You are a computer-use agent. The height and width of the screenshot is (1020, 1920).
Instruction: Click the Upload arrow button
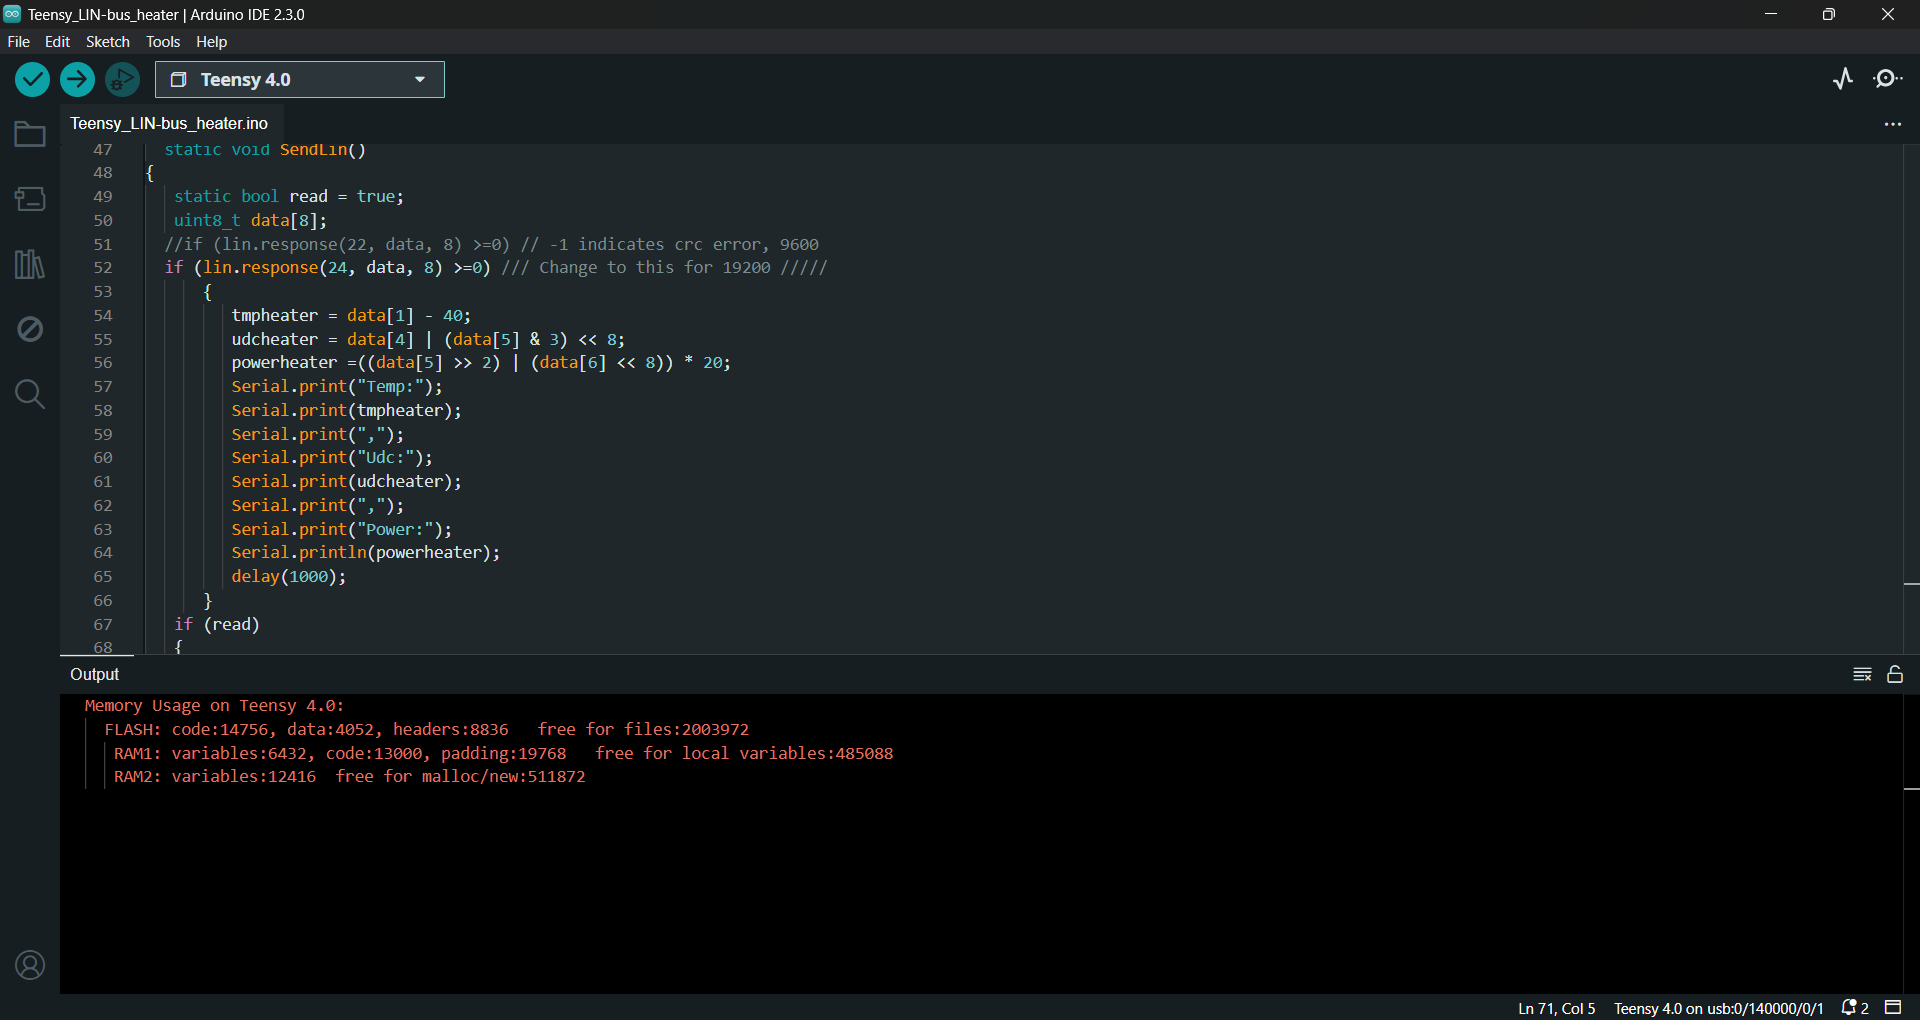tap(77, 79)
